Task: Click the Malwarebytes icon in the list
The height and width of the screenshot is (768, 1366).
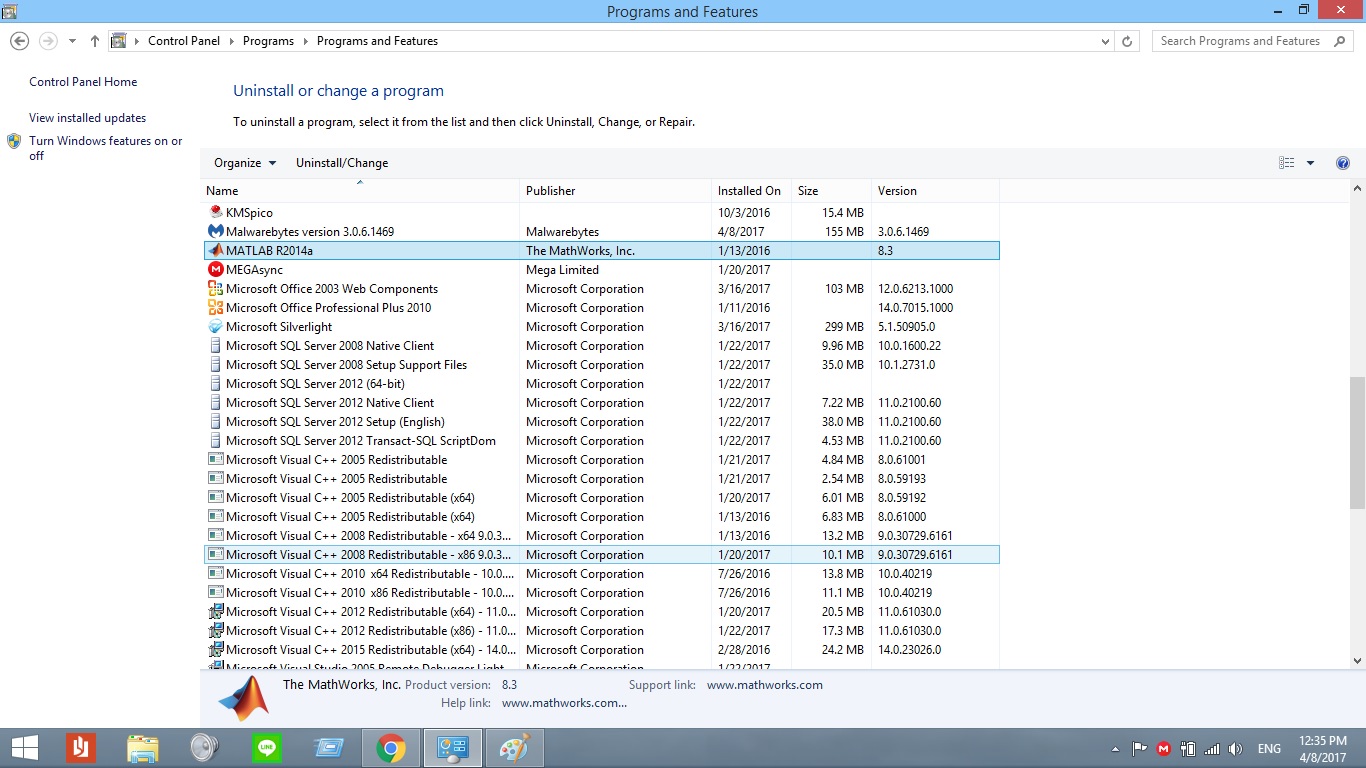Action: tap(215, 232)
